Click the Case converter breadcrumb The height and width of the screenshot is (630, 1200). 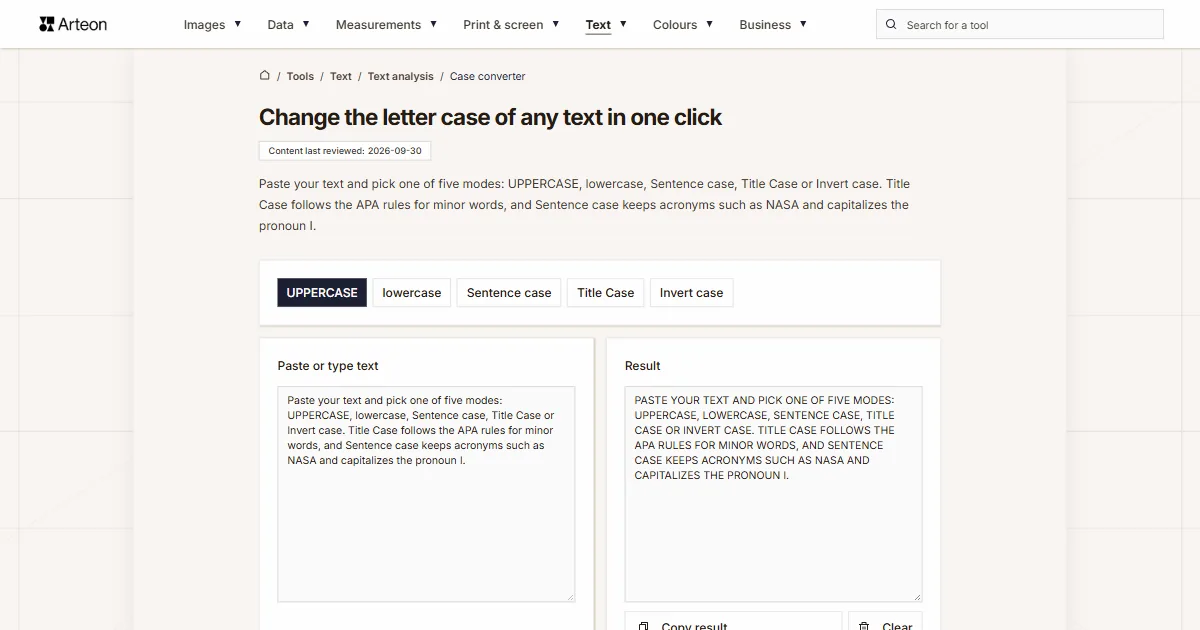pos(487,76)
